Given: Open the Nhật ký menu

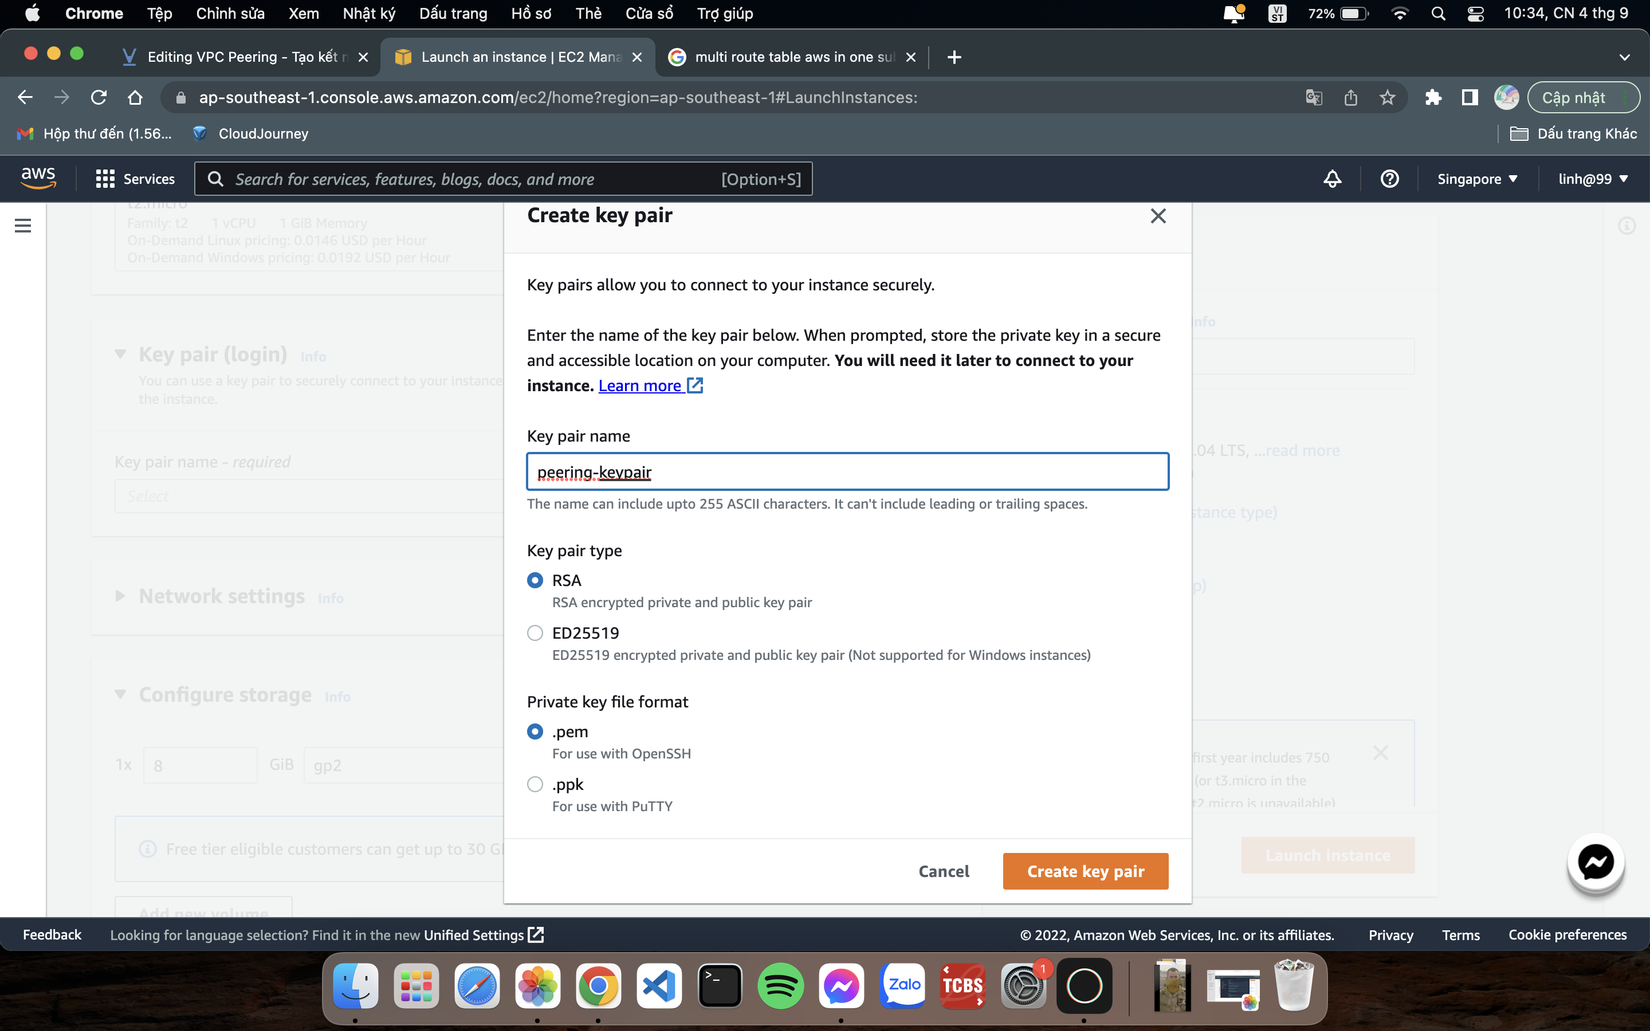Looking at the screenshot, I should click(x=369, y=13).
